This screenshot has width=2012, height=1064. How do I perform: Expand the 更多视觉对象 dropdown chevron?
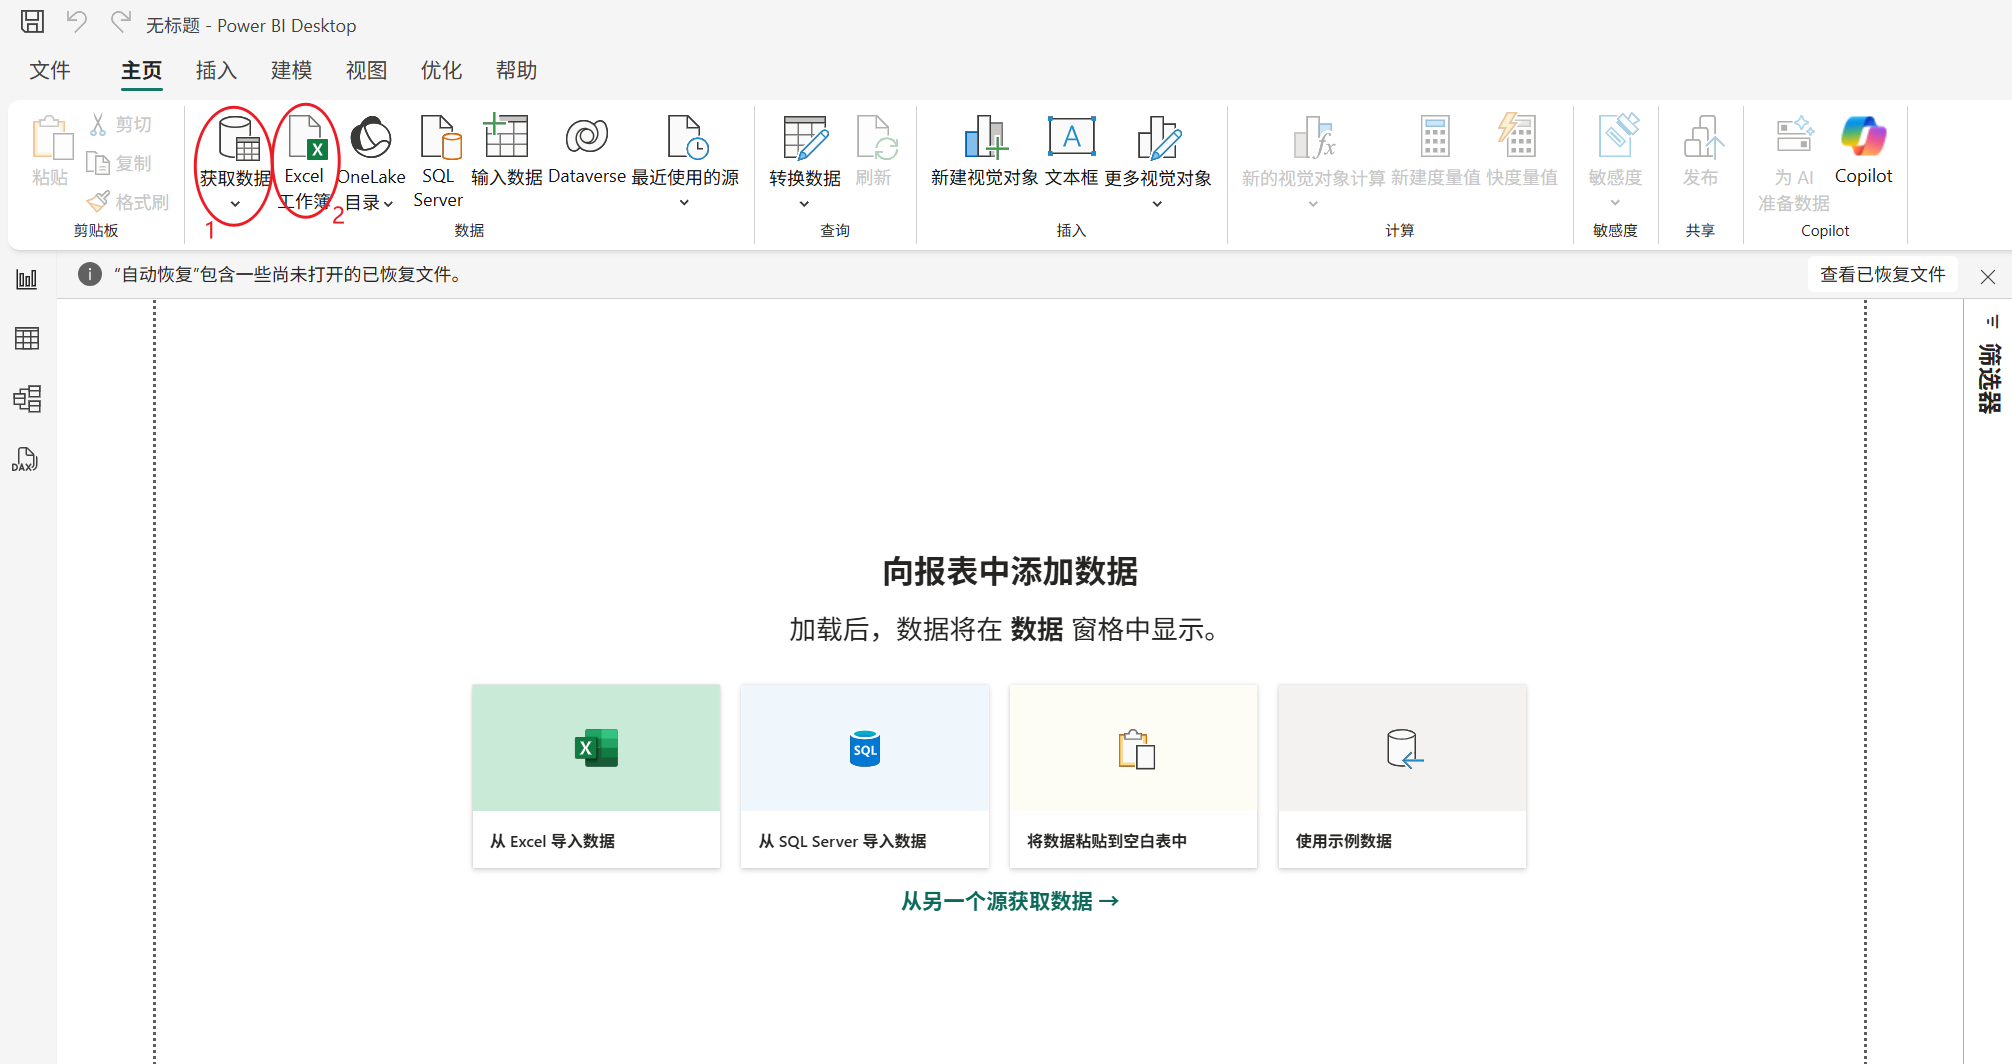point(1157,204)
